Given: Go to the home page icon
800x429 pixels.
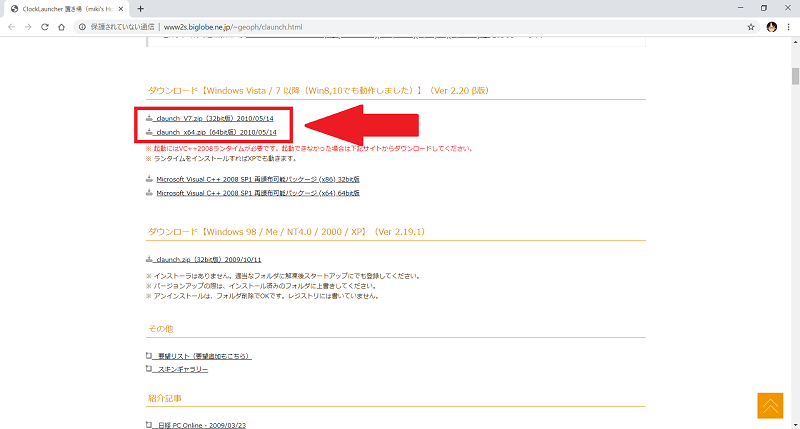Looking at the screenshot, I should [x=61, y=27].
